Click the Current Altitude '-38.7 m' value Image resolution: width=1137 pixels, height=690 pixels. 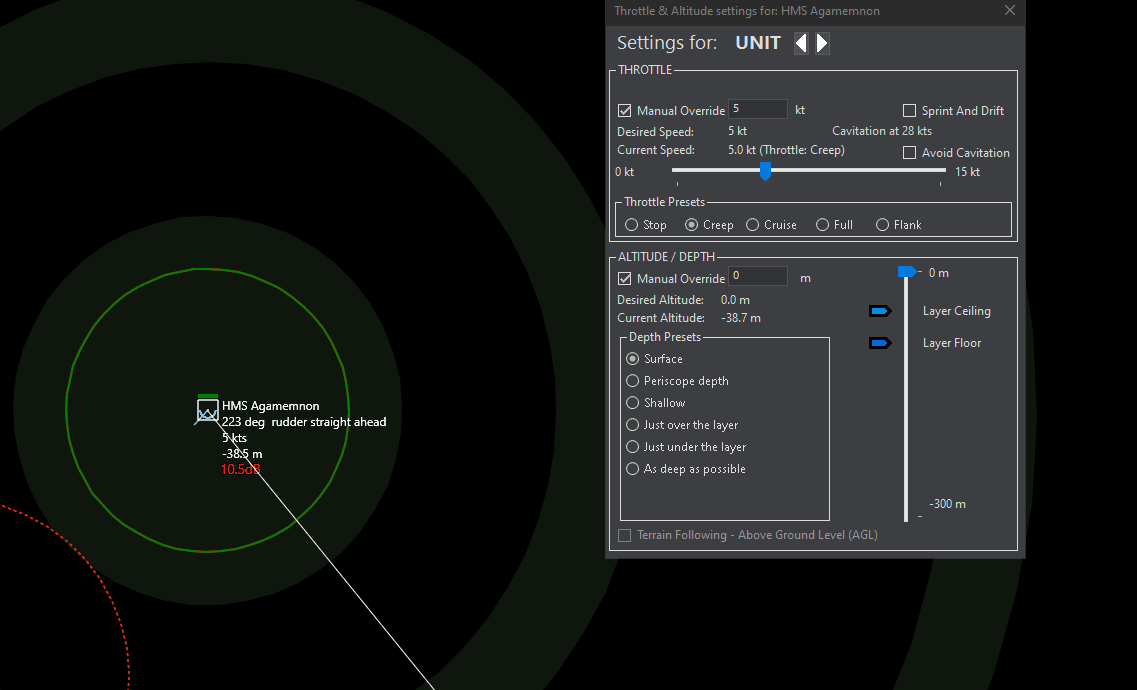click(741, 318)
